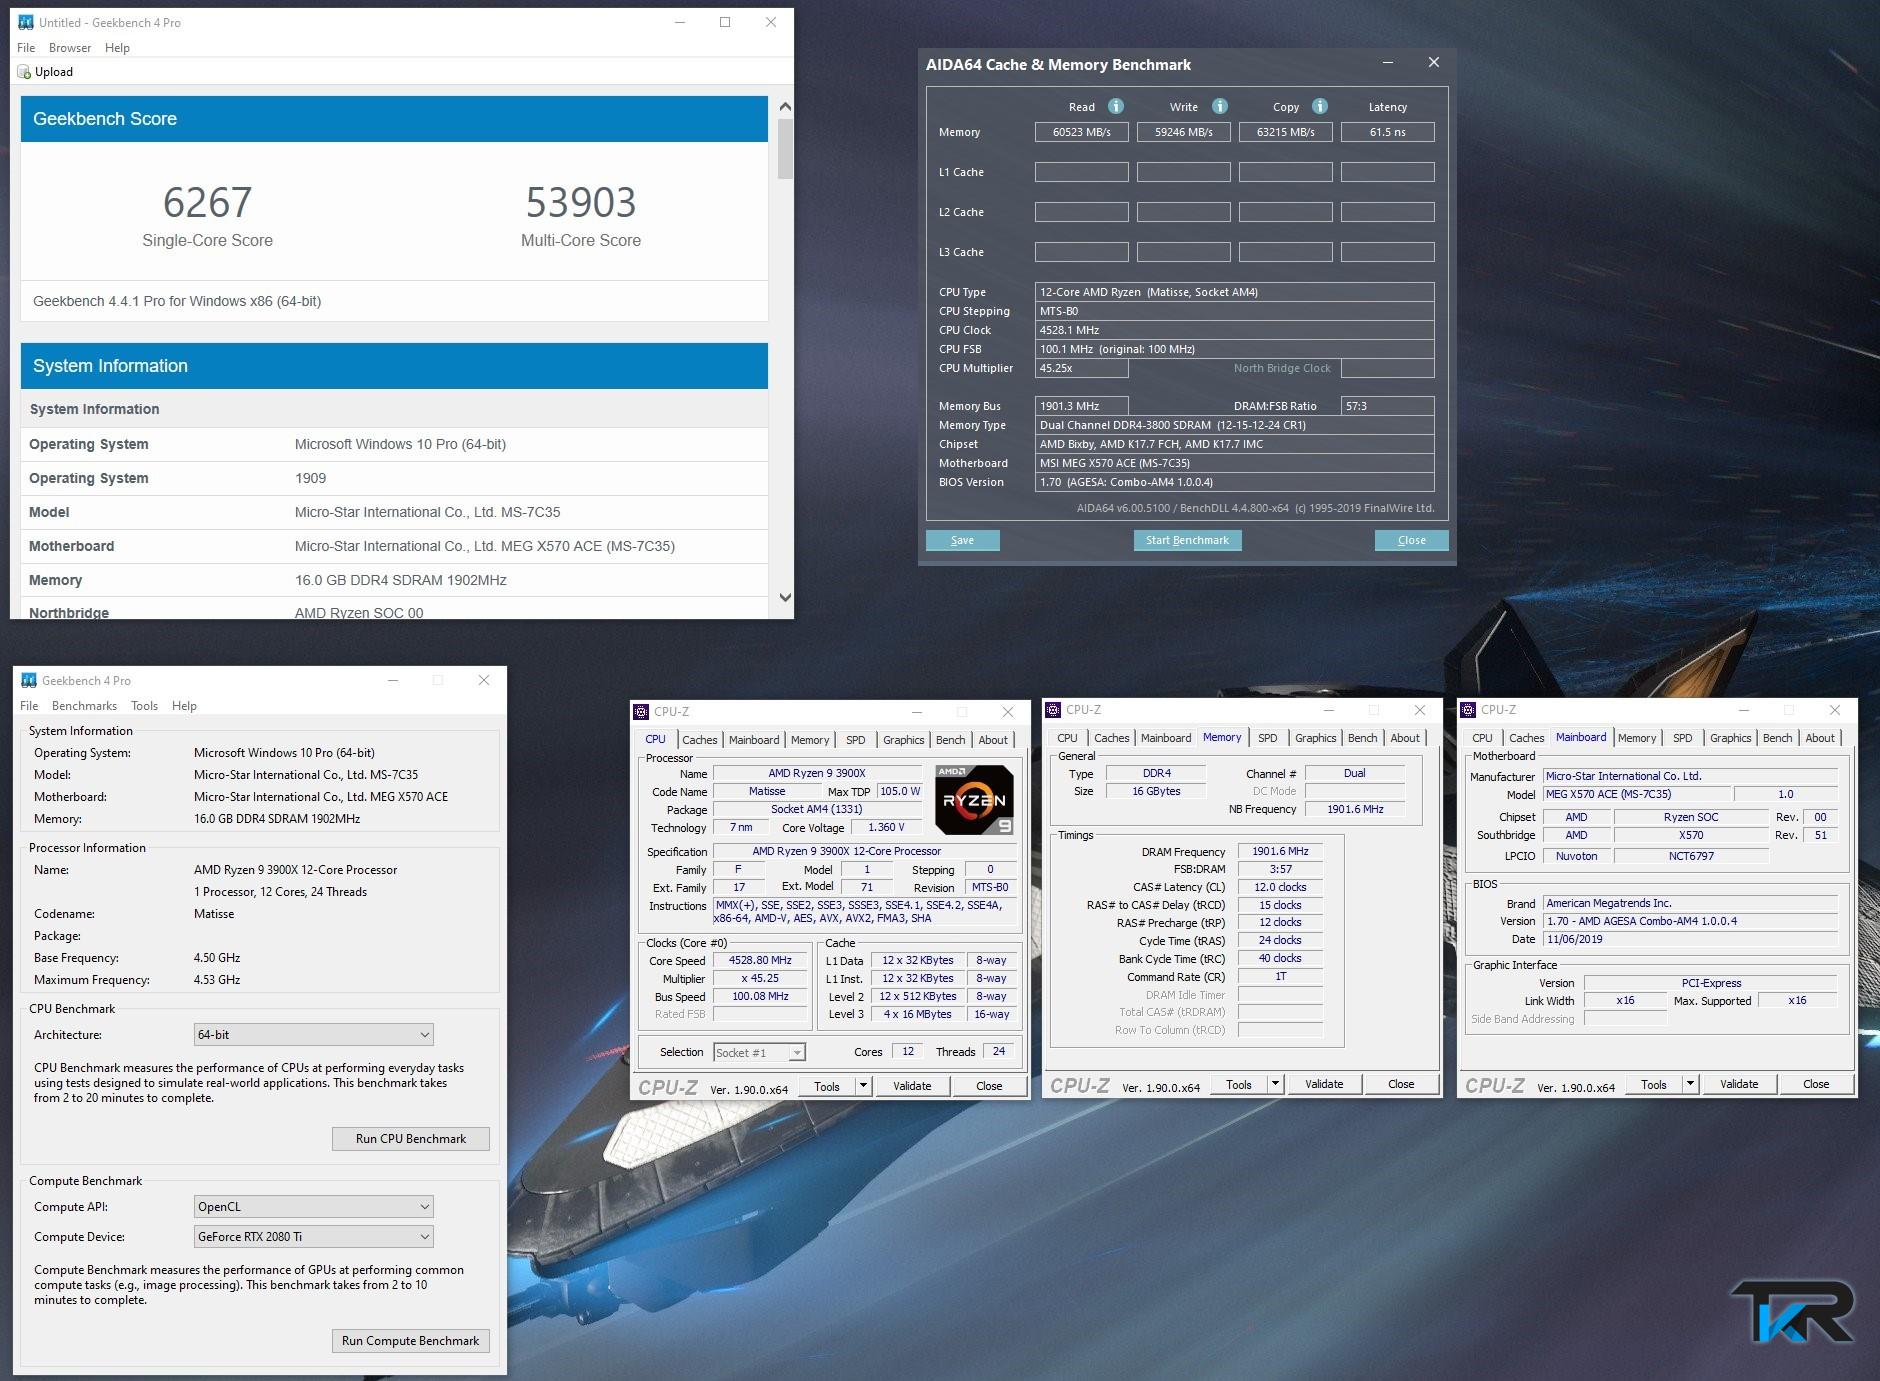
Task: Click multi-core score 53903
Action: click(x=581, y=203)
